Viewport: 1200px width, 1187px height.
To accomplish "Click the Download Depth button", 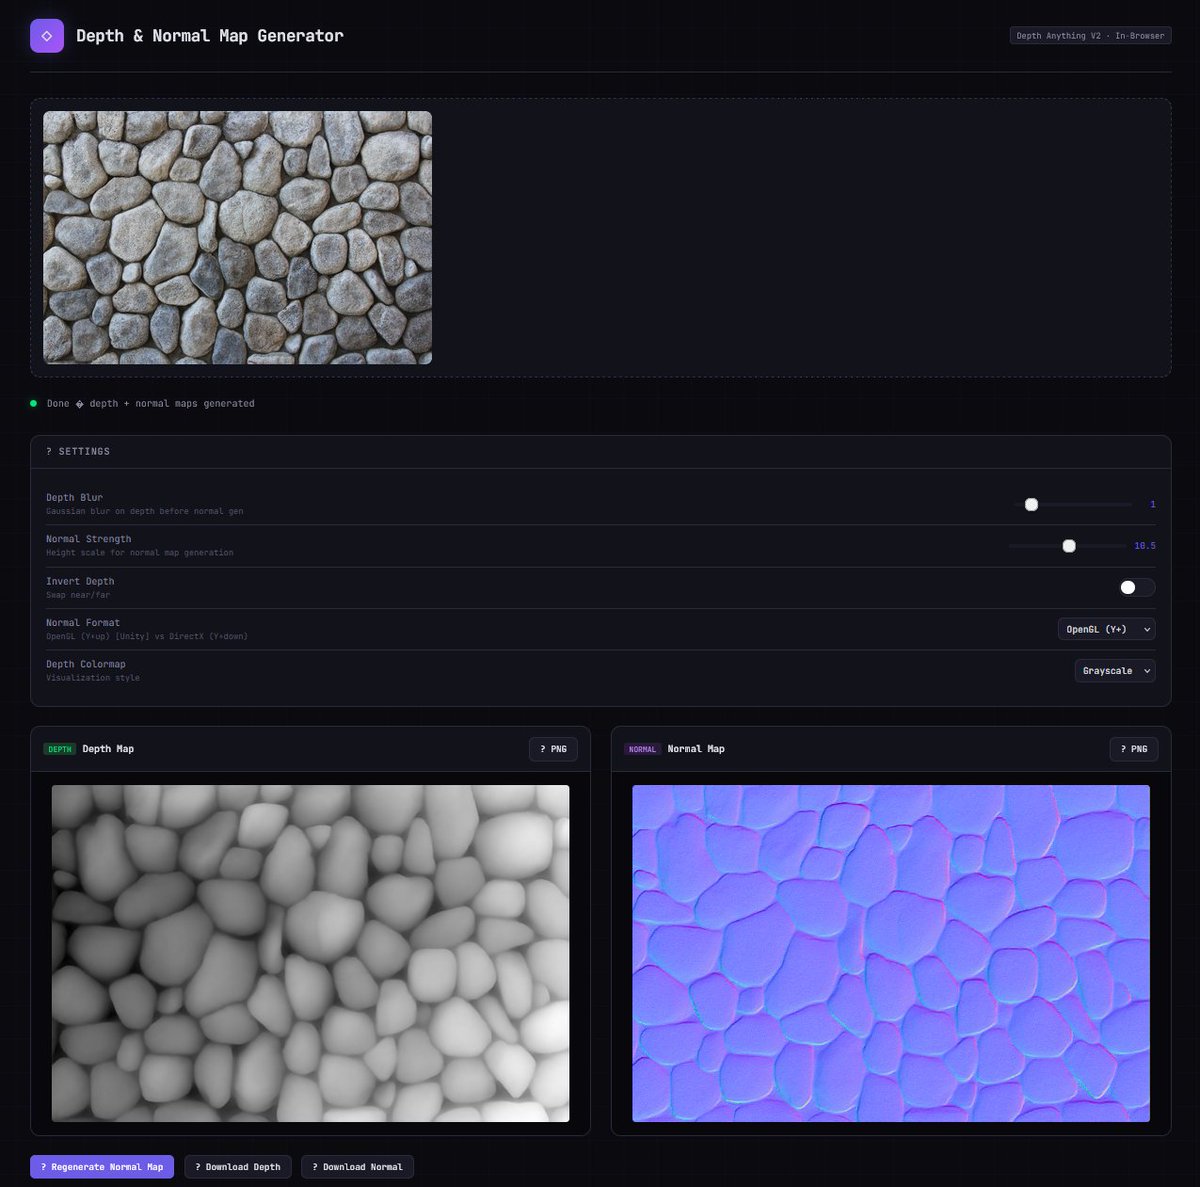I will [238, 1167].
